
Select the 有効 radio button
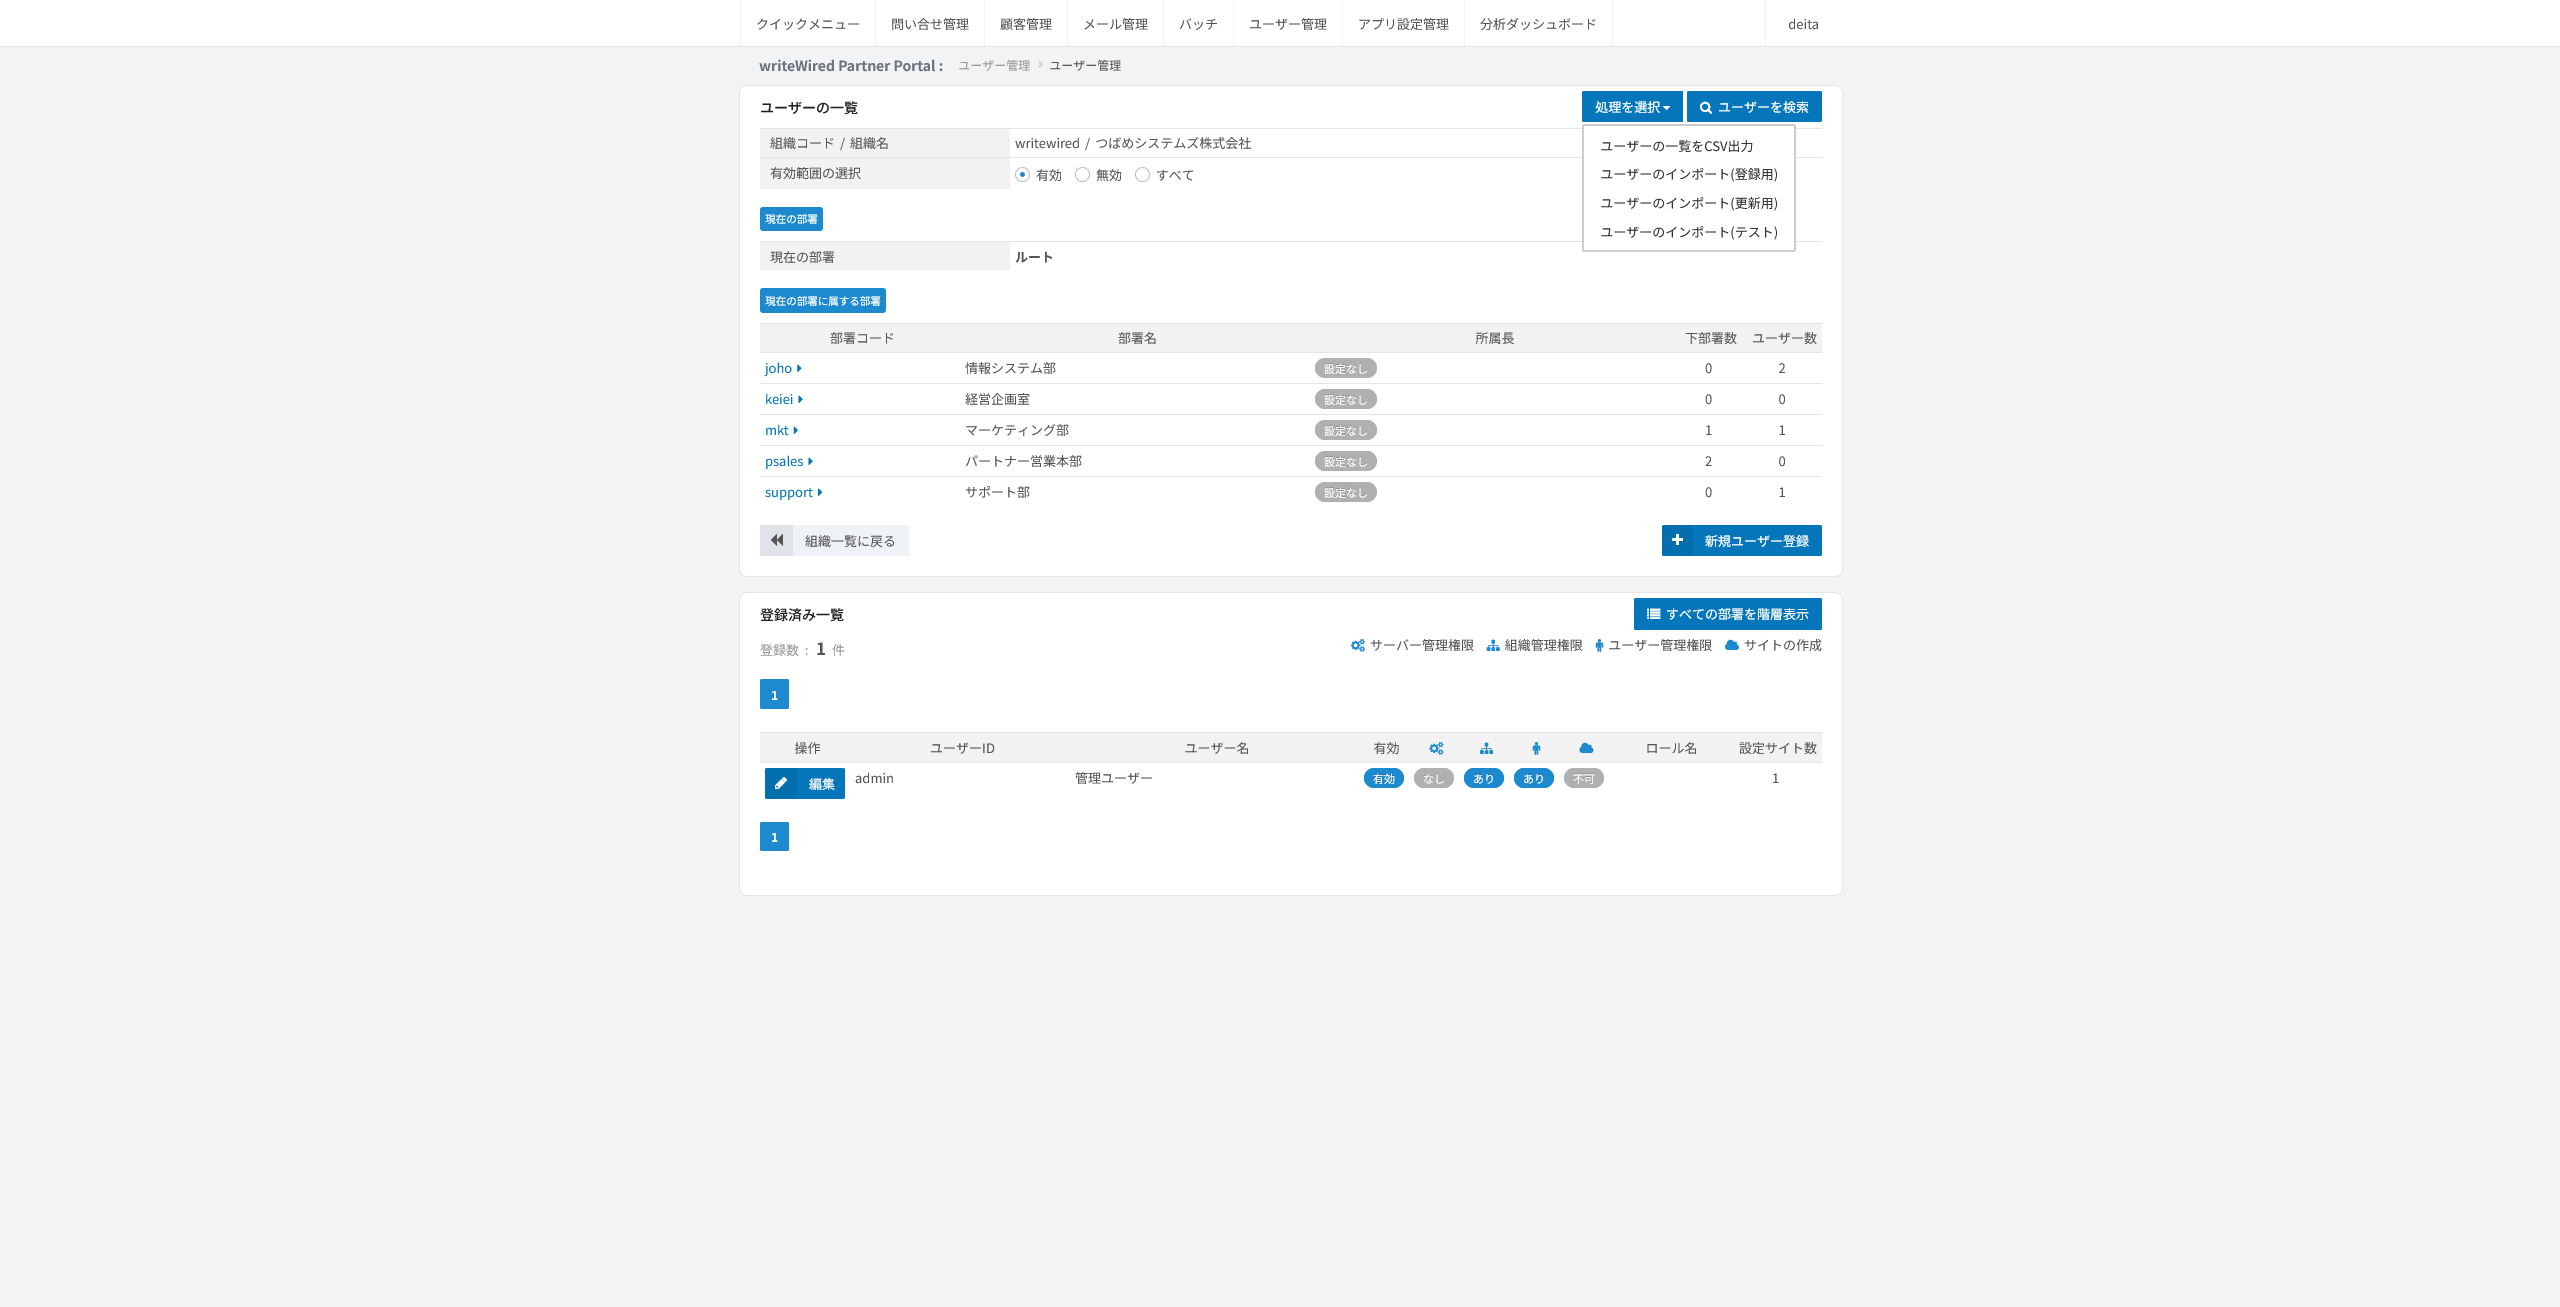1022,175
